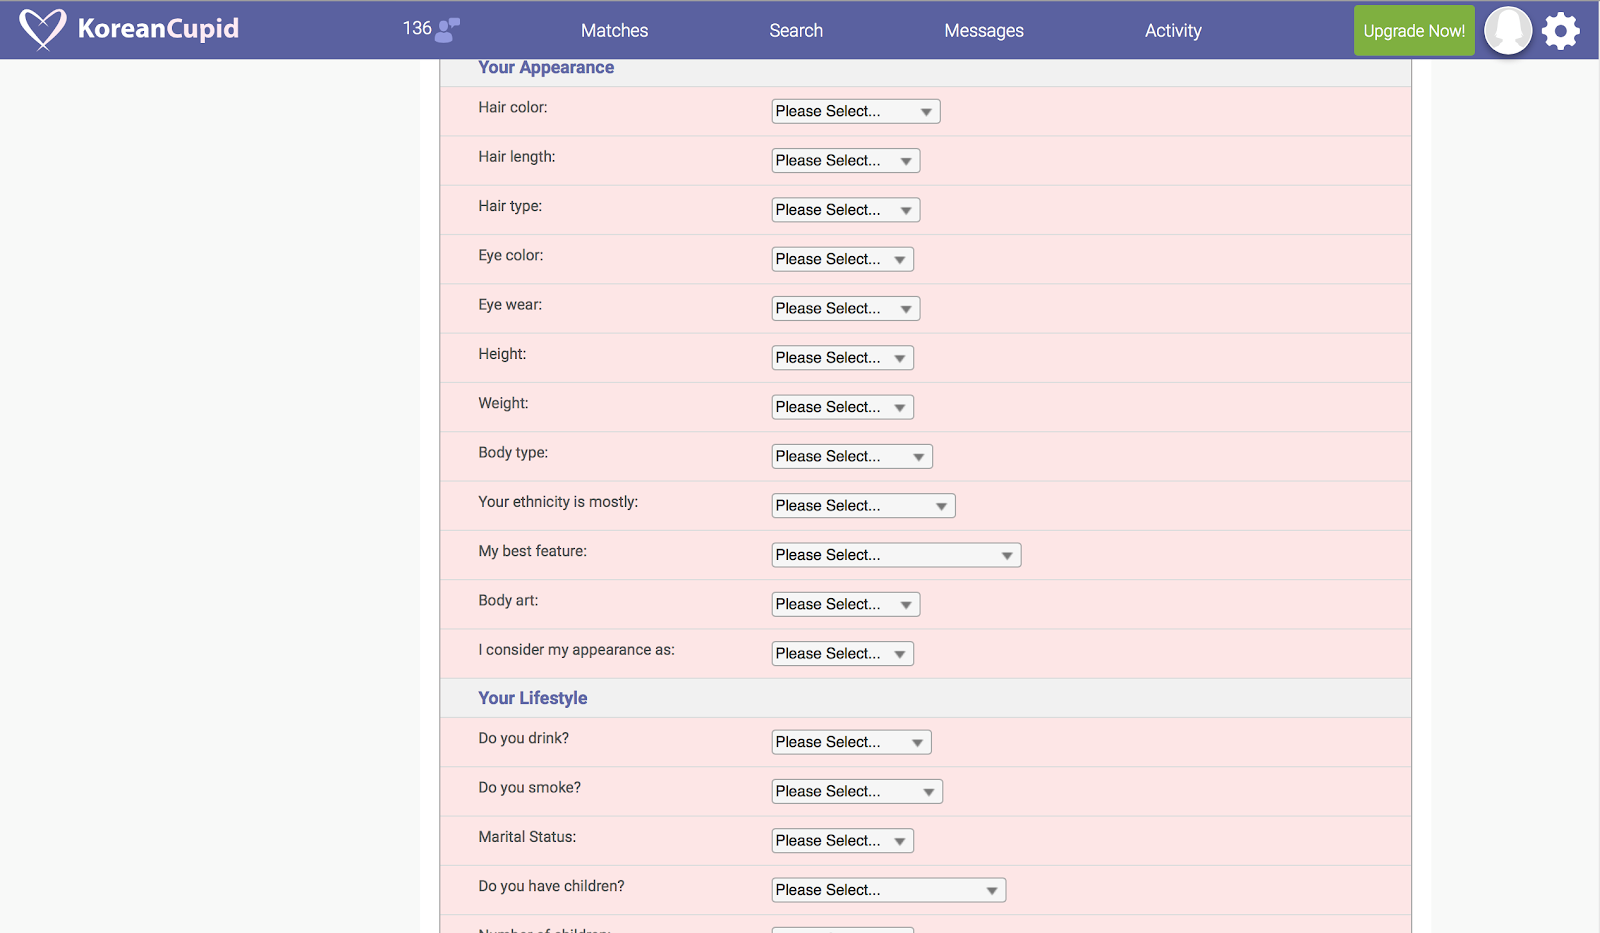Image resolution: width=1600 pixels, height=933 pixels.
Task: Open the Activity menu item
Action: (1173, 31)
